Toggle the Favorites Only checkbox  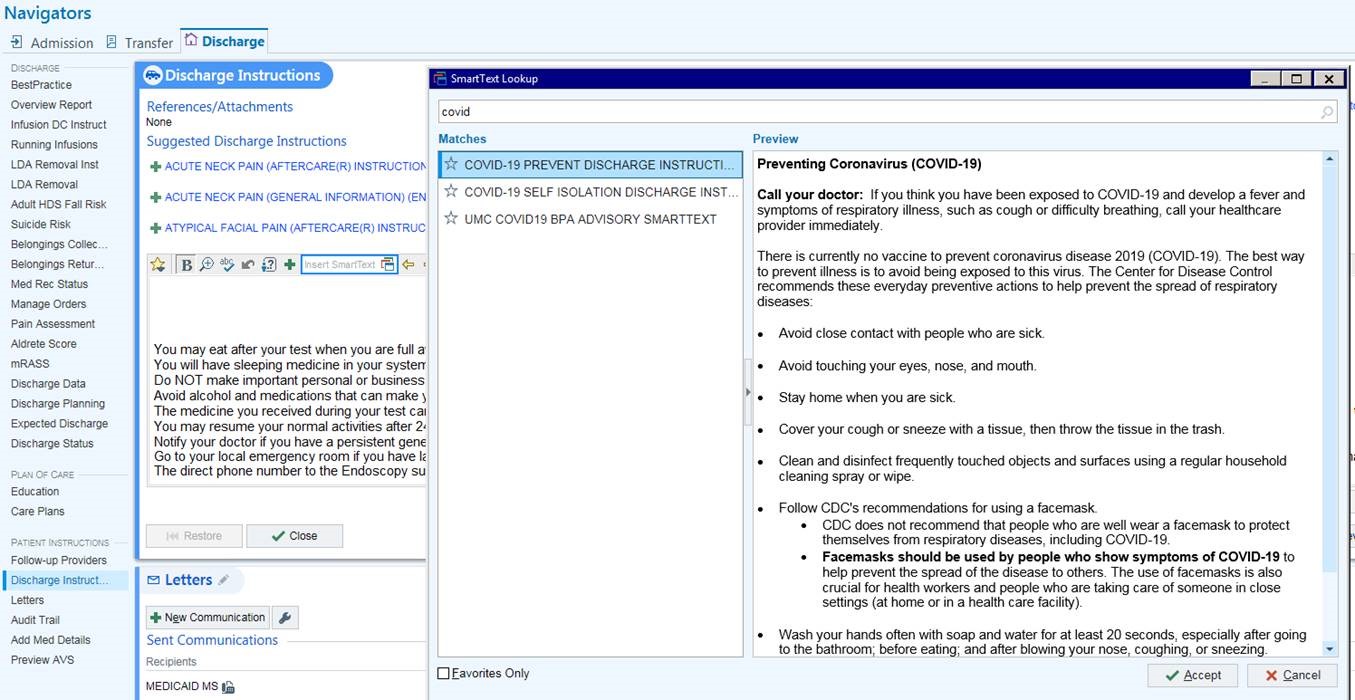444,674
